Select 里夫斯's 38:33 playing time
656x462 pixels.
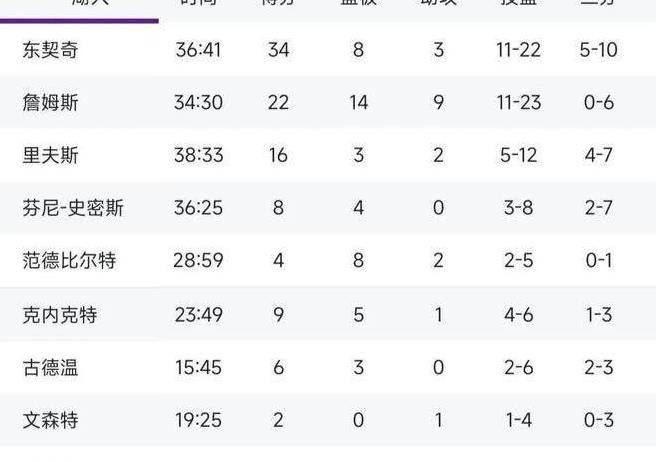point(198,155)
